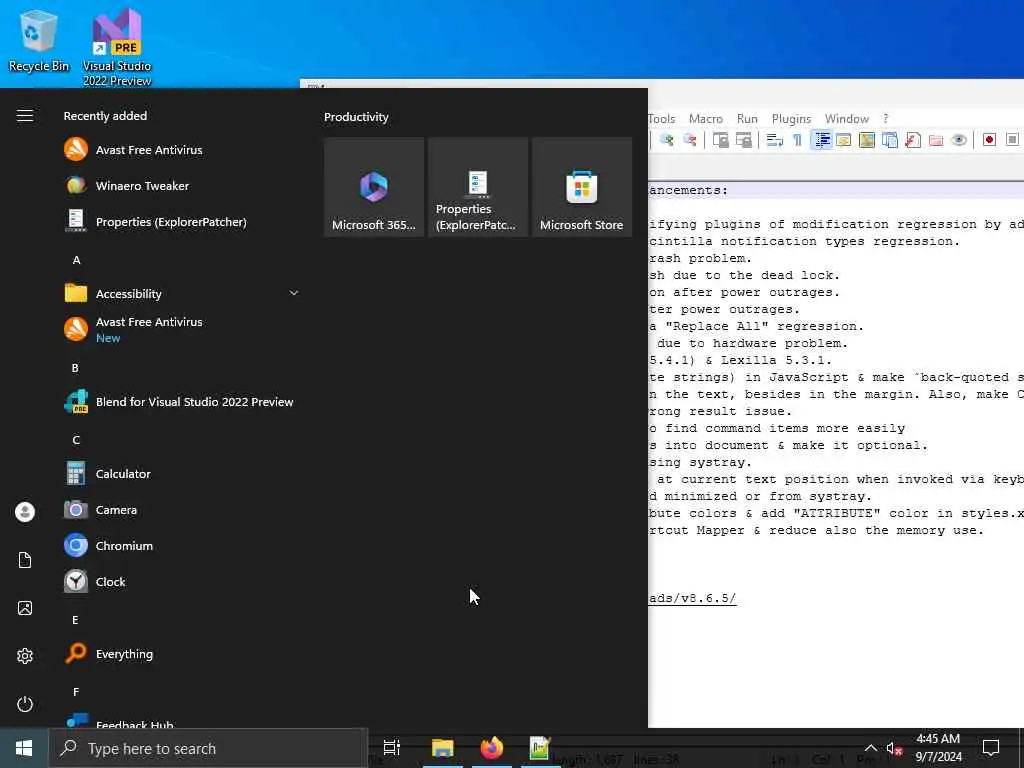Click the letter E section header
The width and height of the screenshot is (1024, 768).
75,620
